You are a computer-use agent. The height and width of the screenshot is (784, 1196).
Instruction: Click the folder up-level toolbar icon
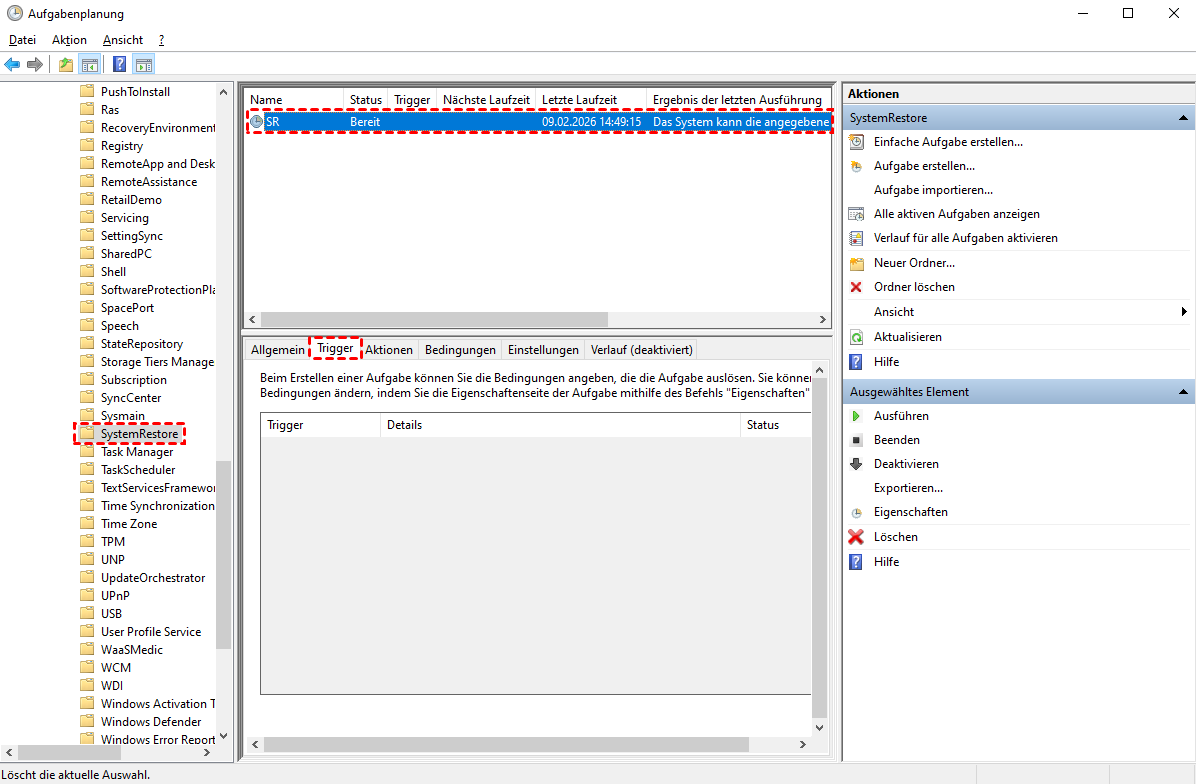point(66,65)
